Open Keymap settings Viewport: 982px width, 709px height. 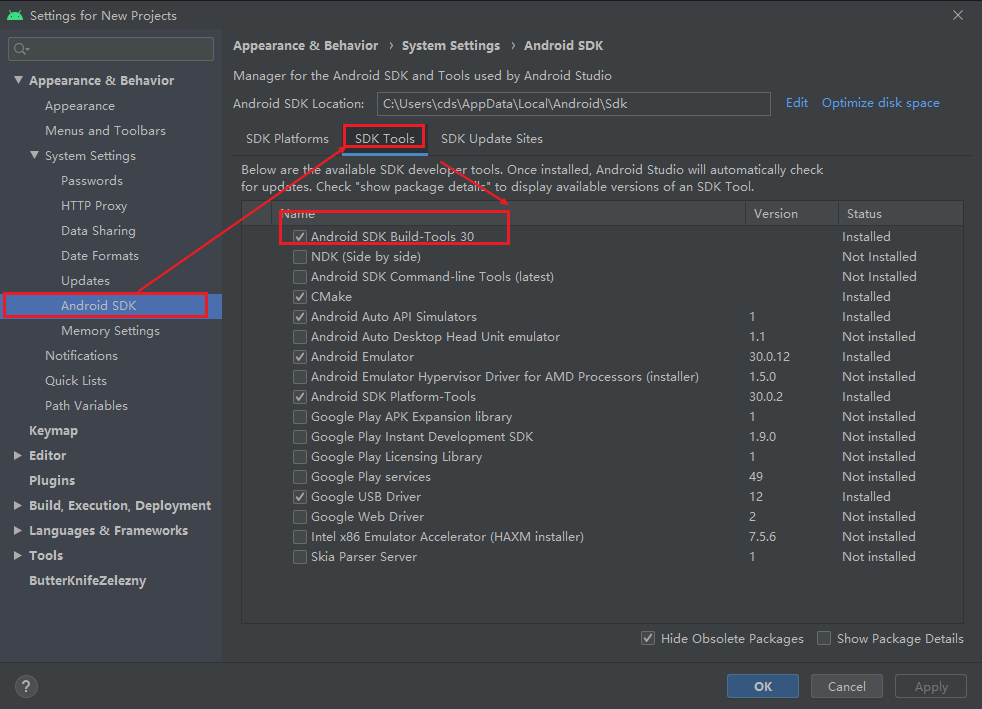[x=53, y=431]
